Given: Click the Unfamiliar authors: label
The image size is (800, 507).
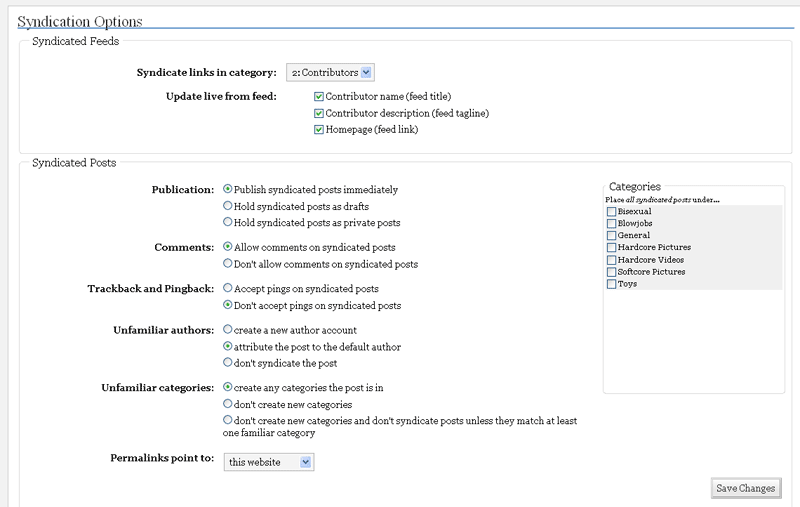Looking at the screenshot, I should tap(164, 330).
